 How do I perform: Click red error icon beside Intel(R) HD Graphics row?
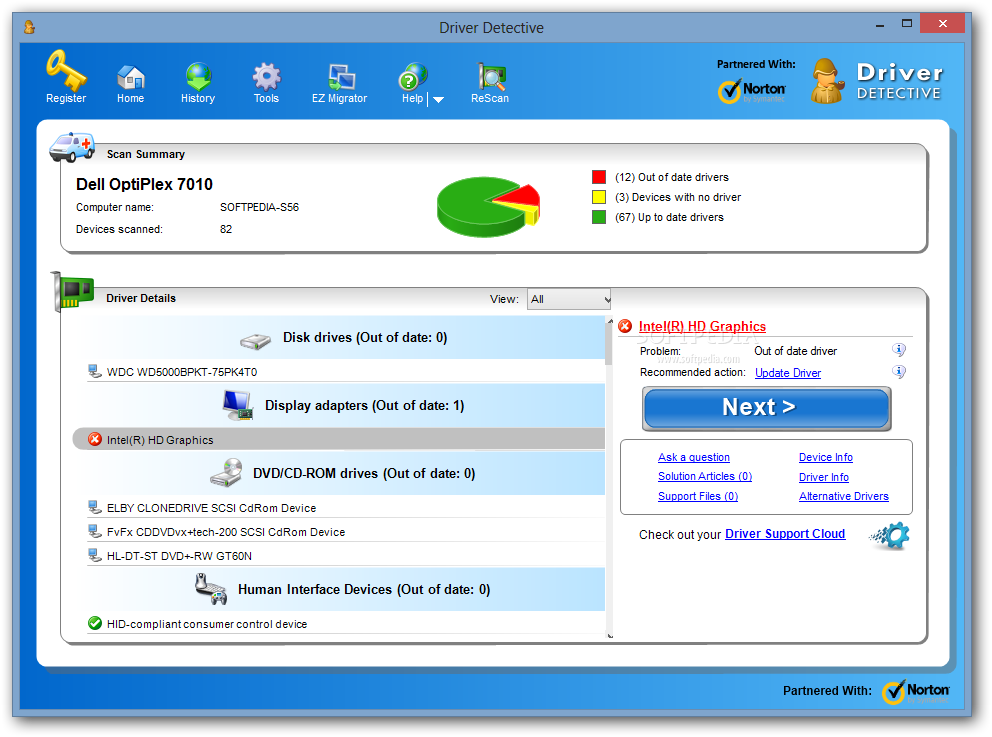click(x=95, y=440)
